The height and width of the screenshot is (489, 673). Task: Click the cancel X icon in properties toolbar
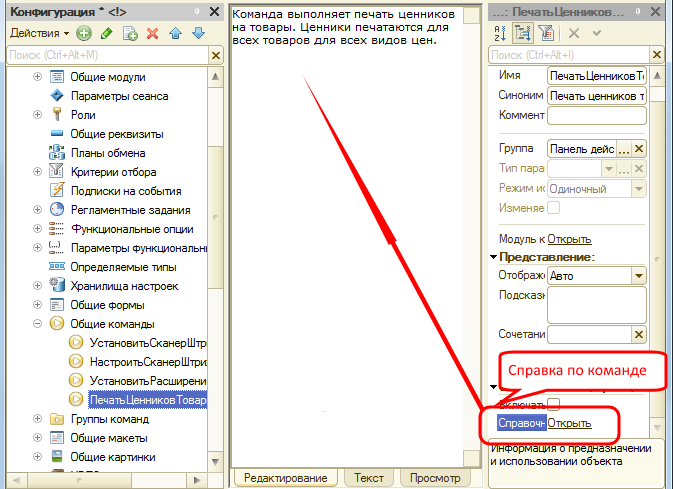574,33
